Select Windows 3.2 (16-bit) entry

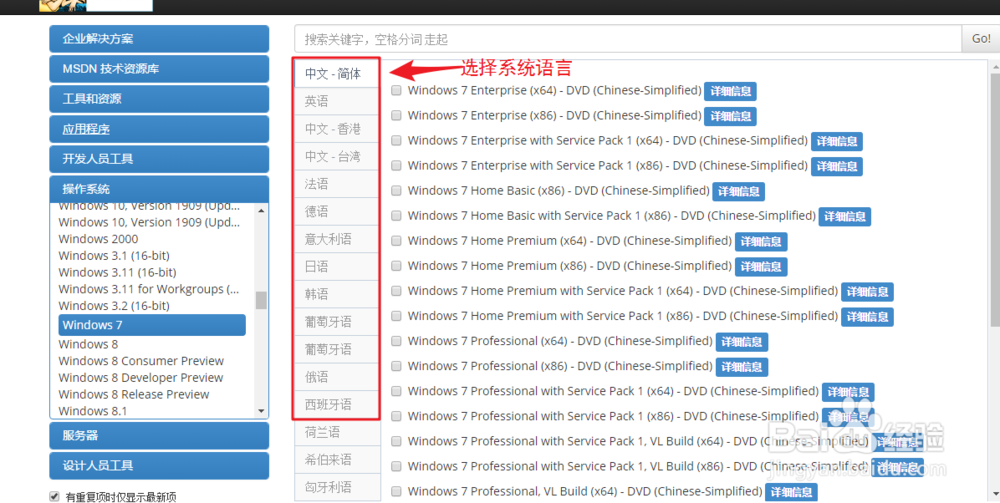114,305
